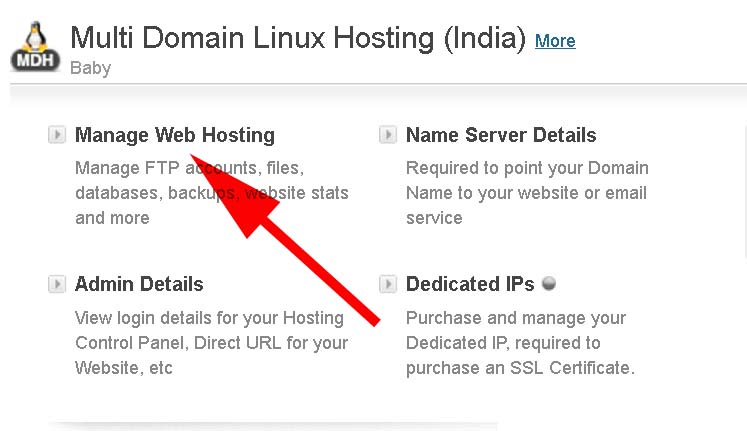Expand the arrow beside Manage Web Hosting

(57, 135)
